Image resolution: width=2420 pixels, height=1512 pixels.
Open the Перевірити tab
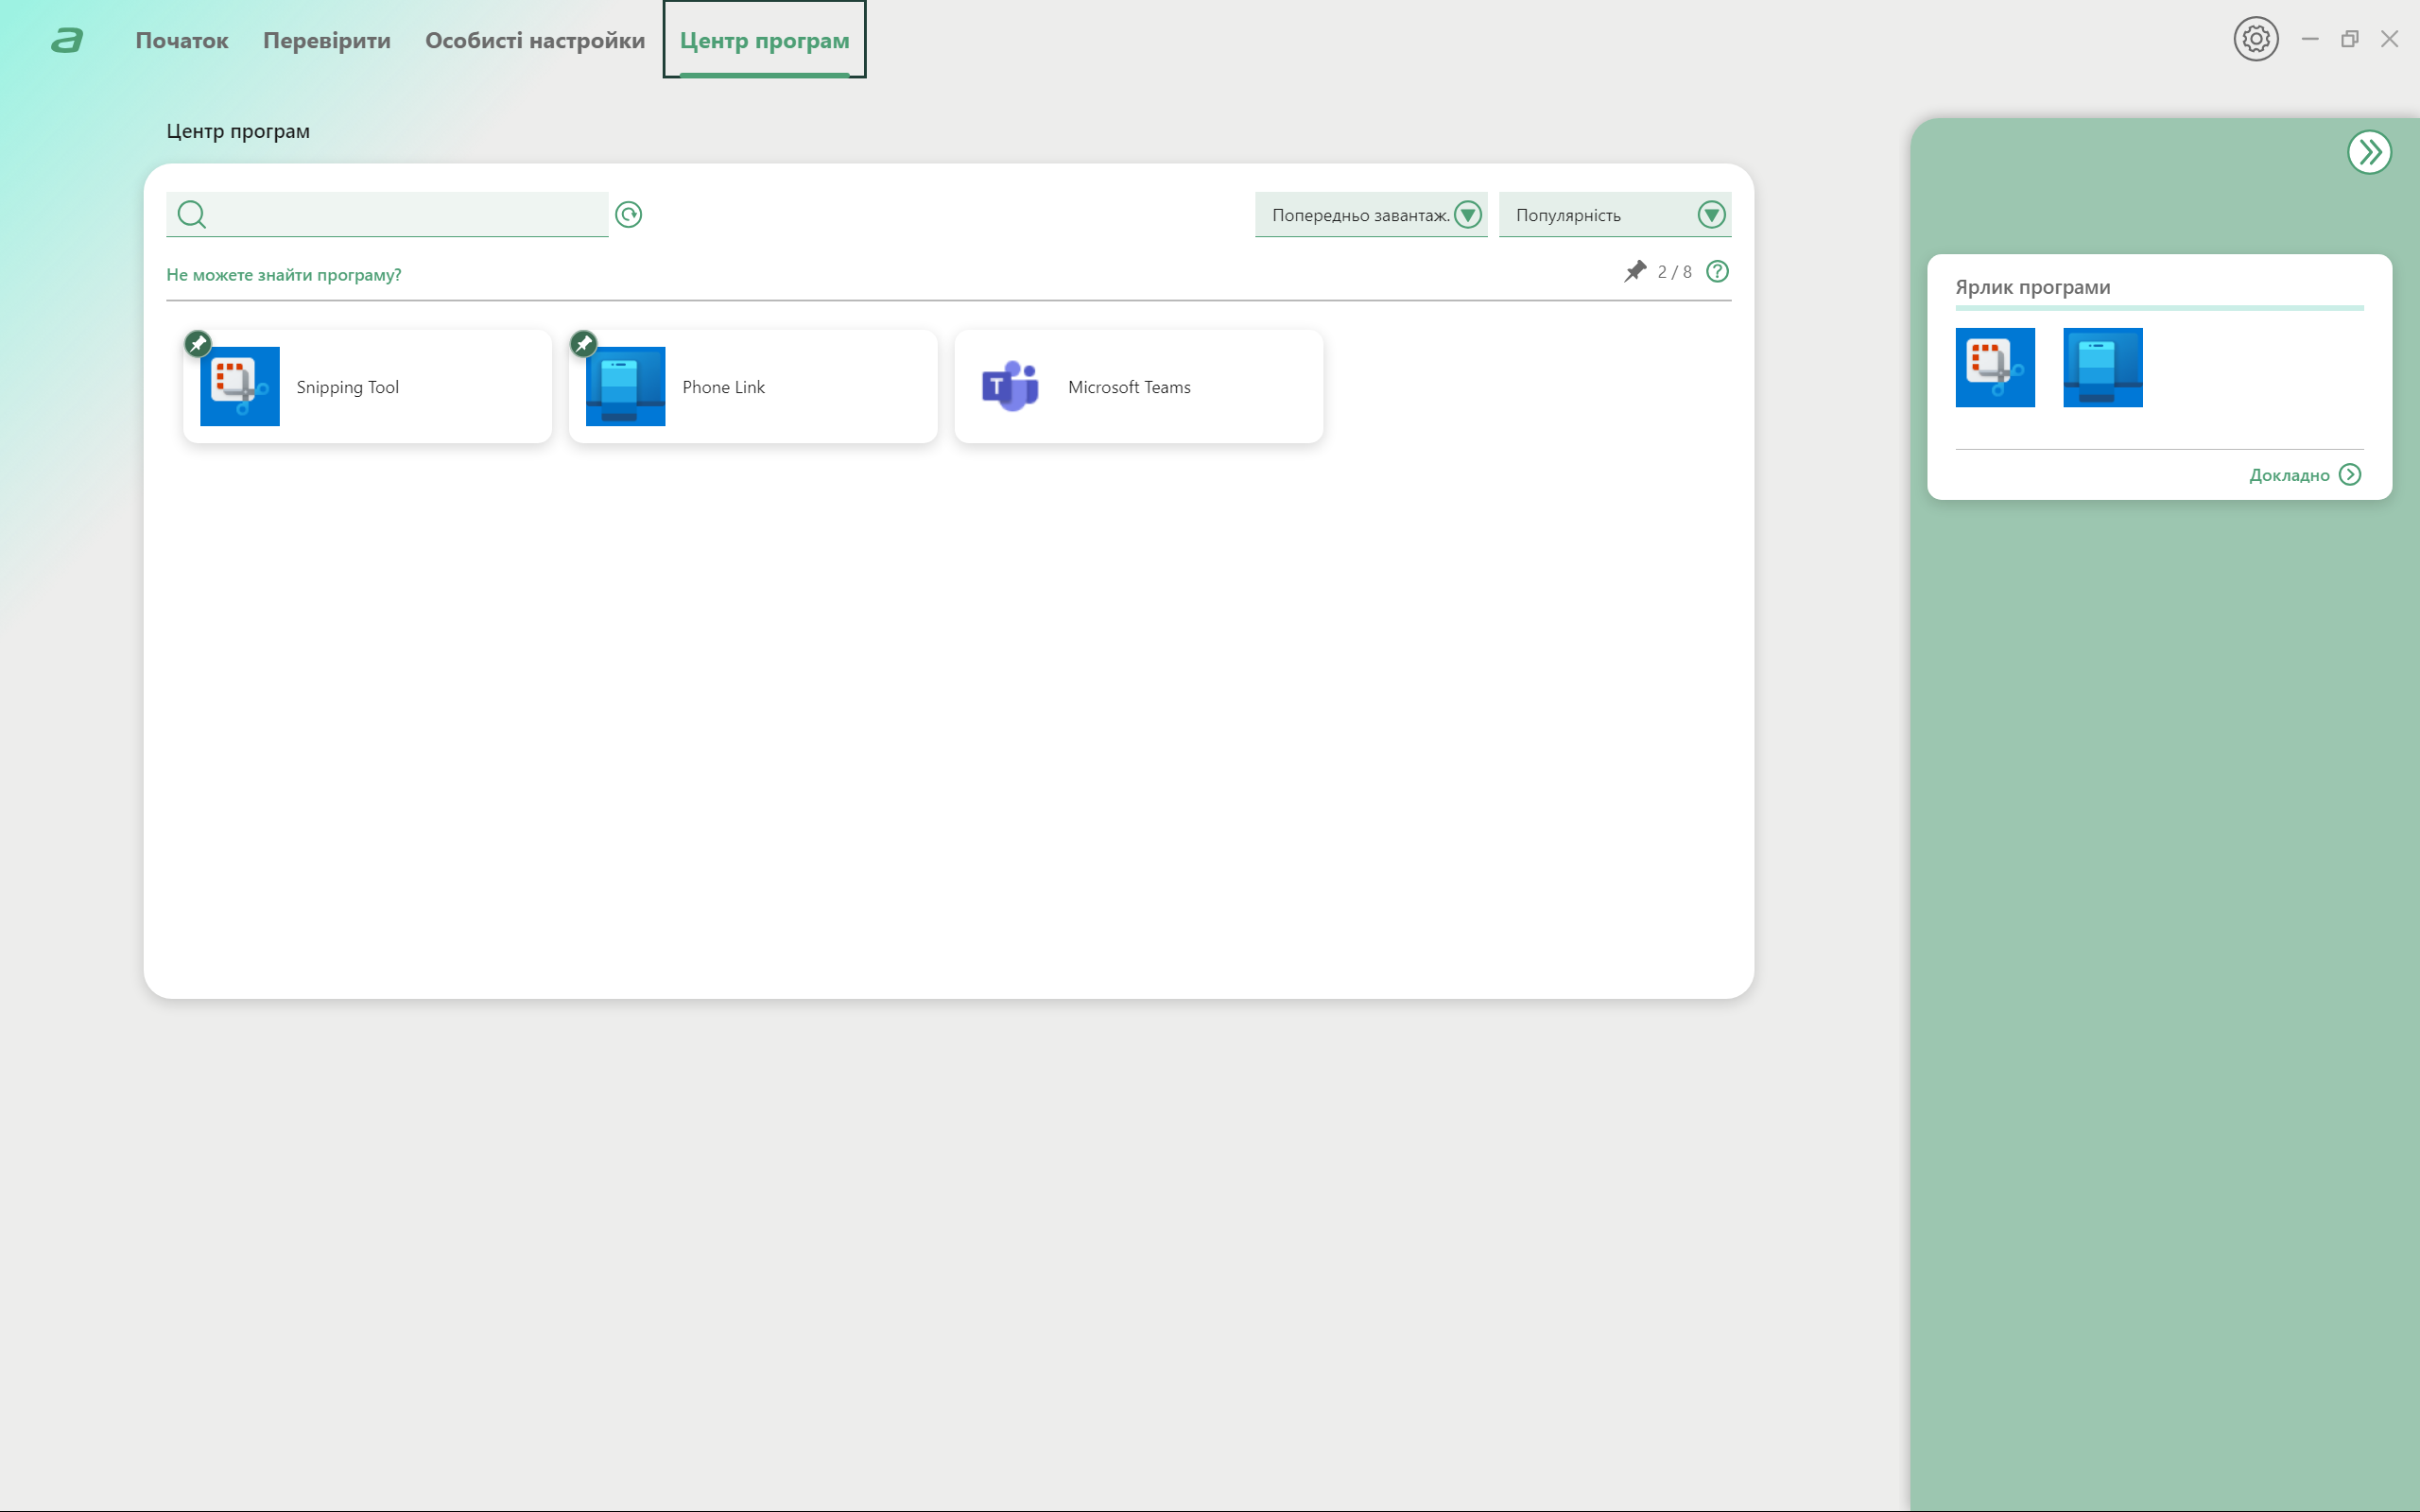click(326, 40)
